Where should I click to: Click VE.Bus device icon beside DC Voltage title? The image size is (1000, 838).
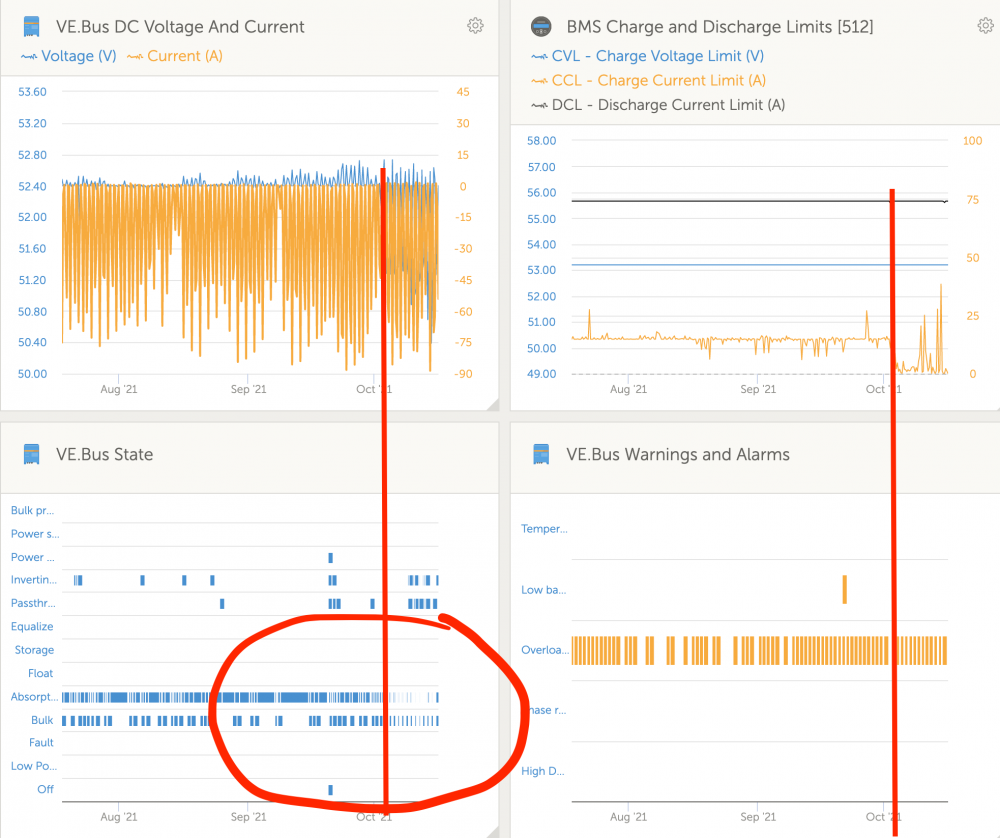pyautogui.click(x=31, y=27)
